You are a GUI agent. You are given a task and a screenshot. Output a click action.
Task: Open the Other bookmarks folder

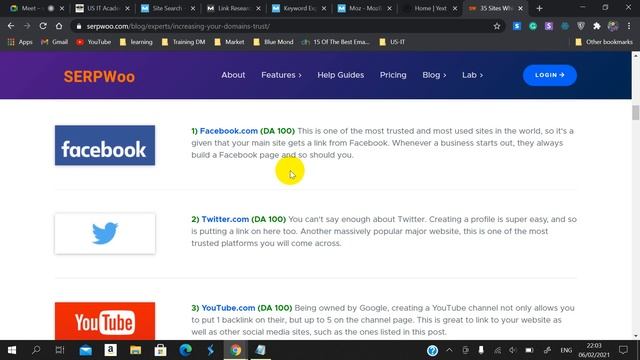click(604, 42)
